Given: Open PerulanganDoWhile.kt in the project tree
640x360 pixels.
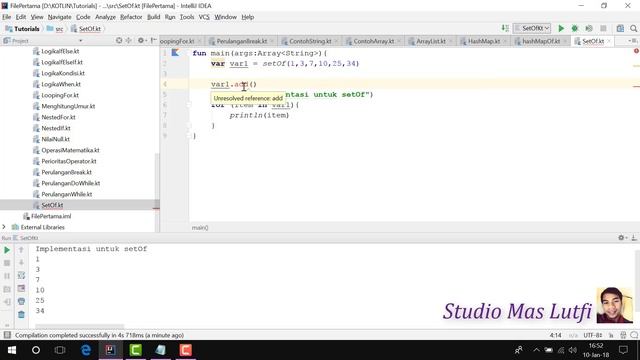Looking at the screenshot, I should tap(71, 183).
